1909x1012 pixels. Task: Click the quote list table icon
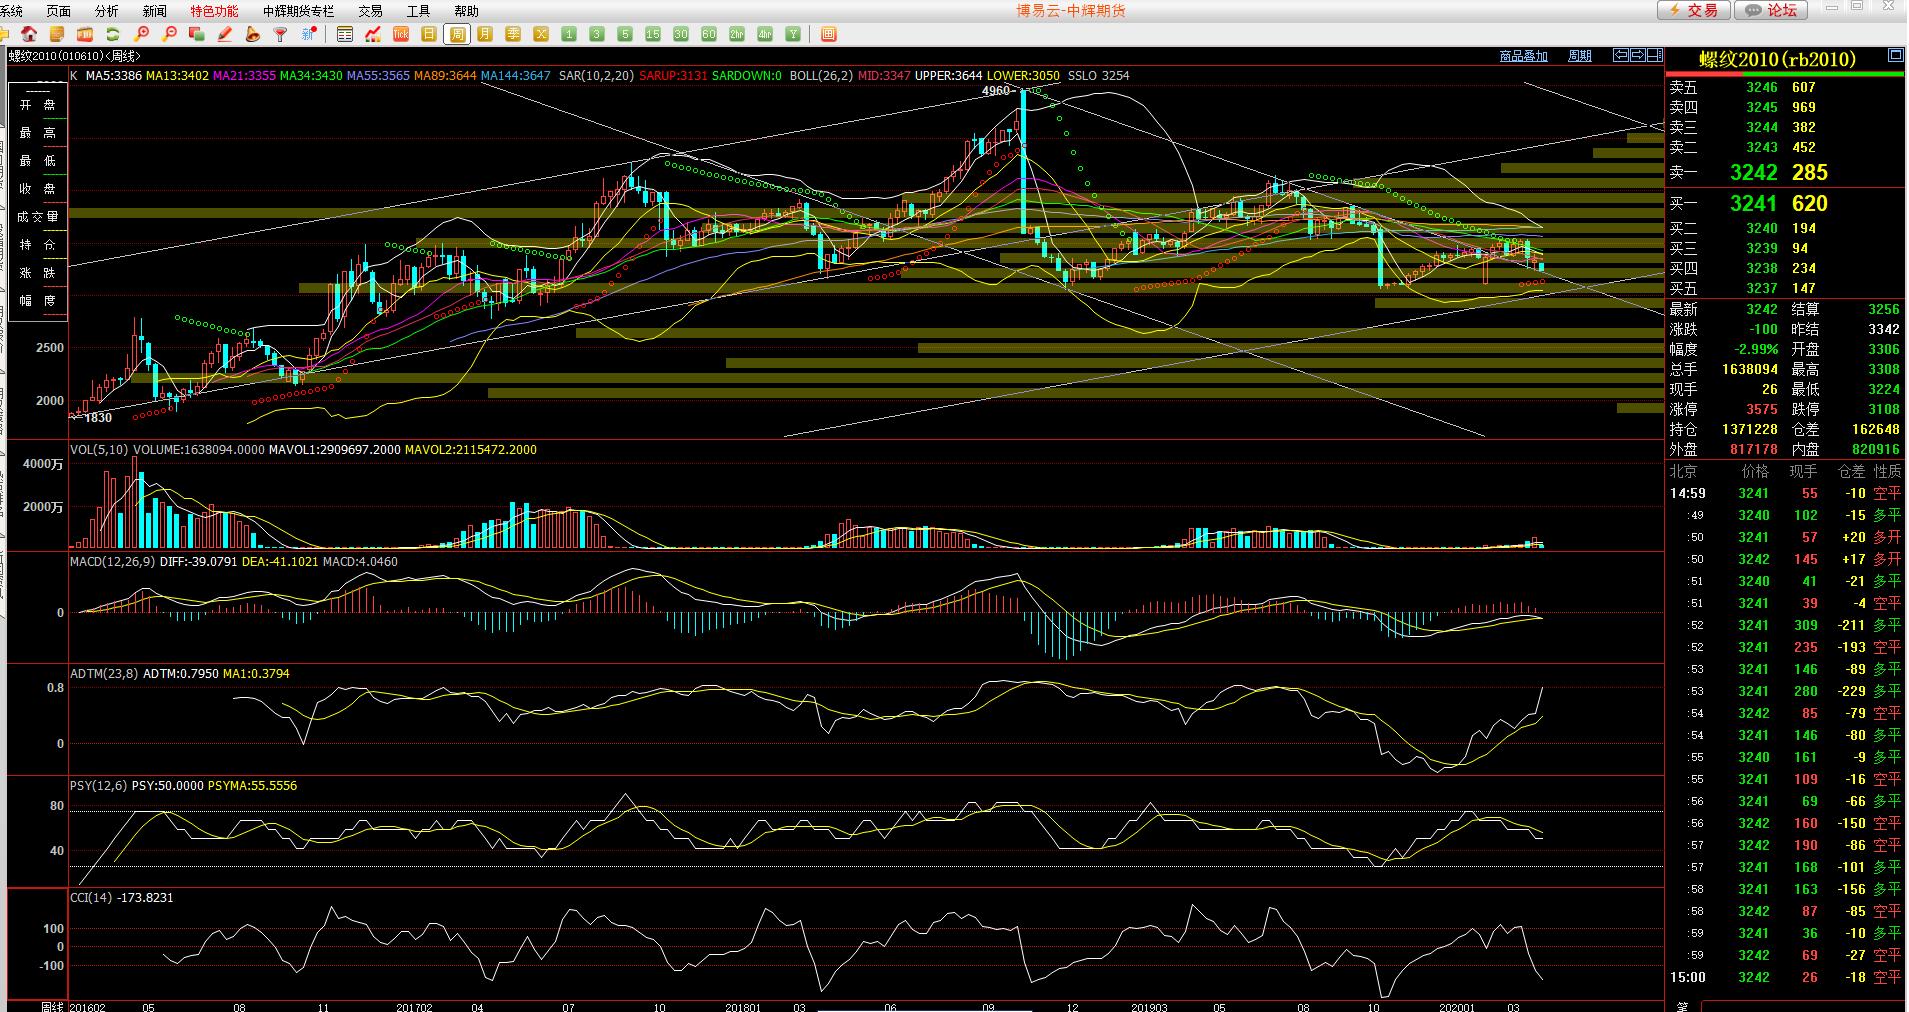pyautogui.click(x=345, y=34)
